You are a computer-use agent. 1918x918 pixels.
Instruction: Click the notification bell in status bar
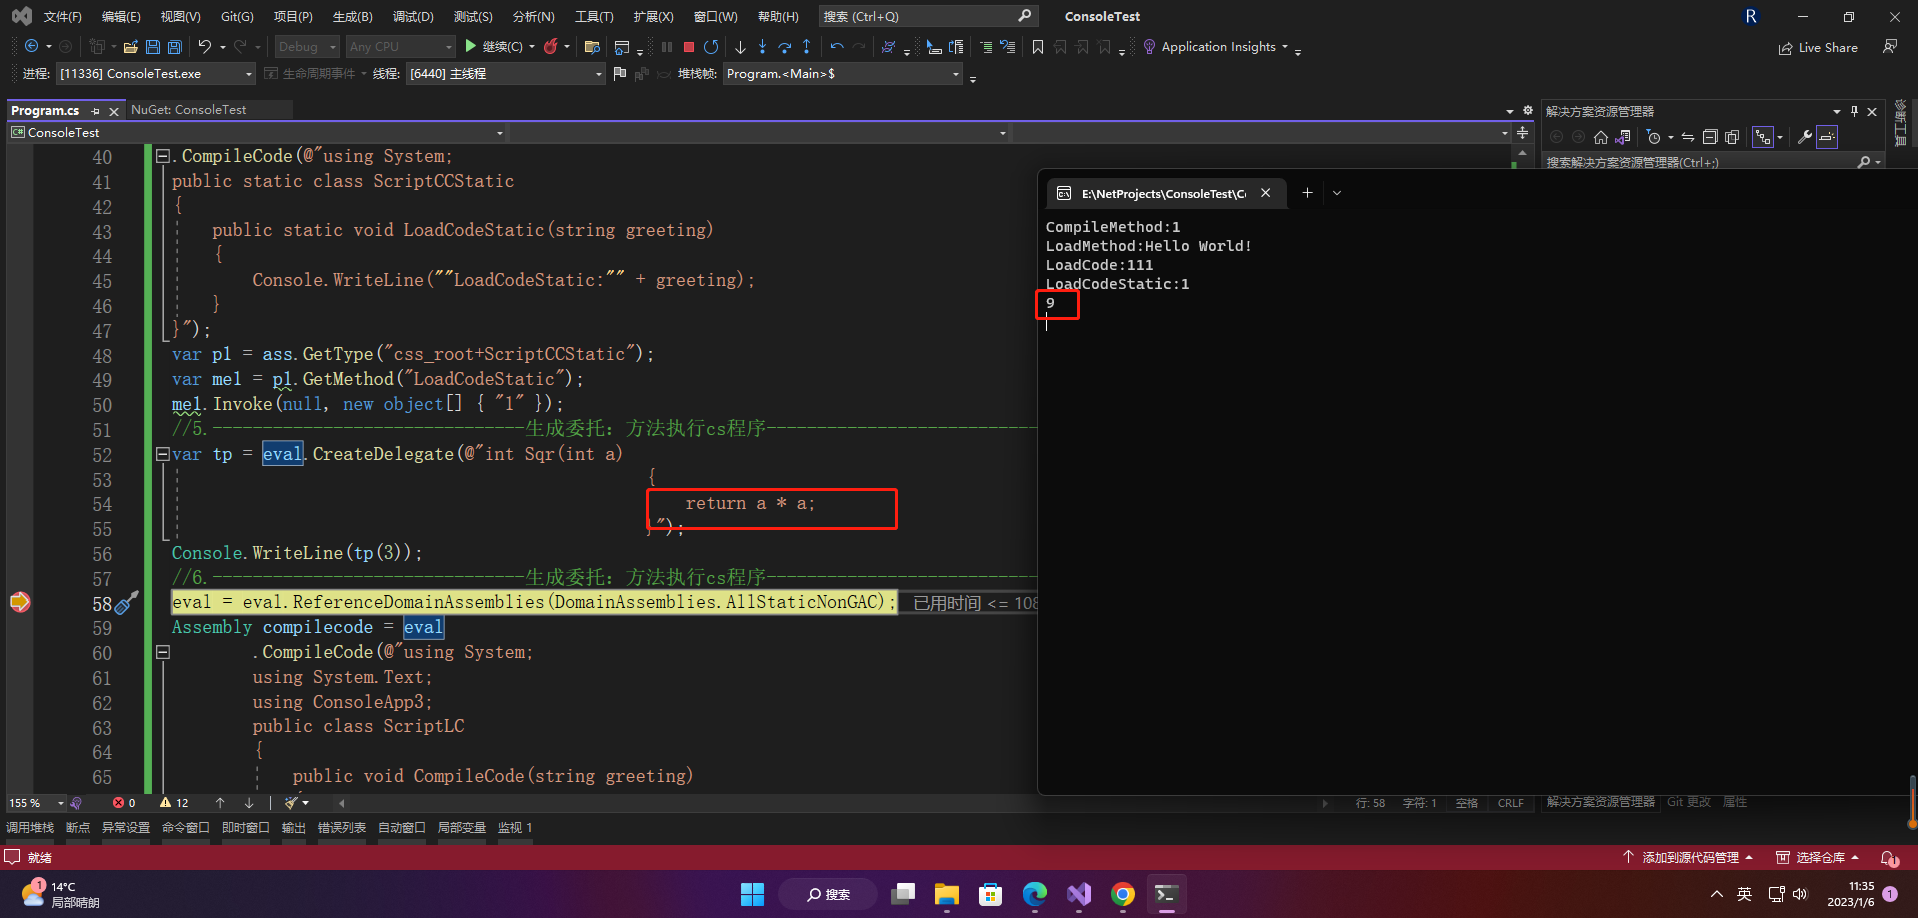pos(1888,858)
